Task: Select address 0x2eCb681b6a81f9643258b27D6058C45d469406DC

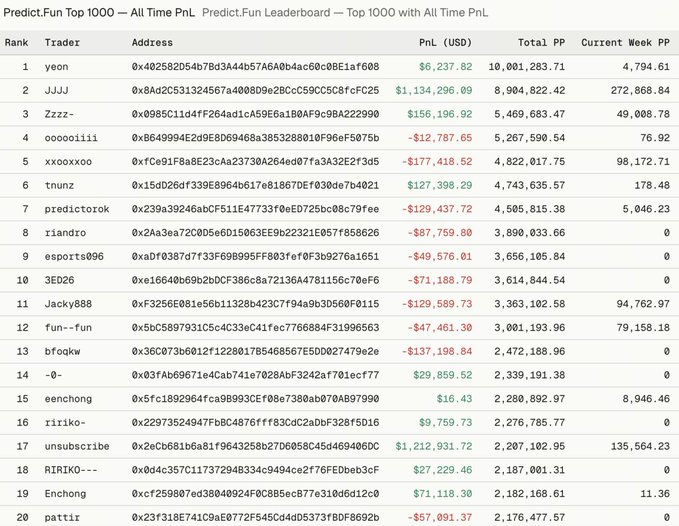Action: tap(255, 446)
